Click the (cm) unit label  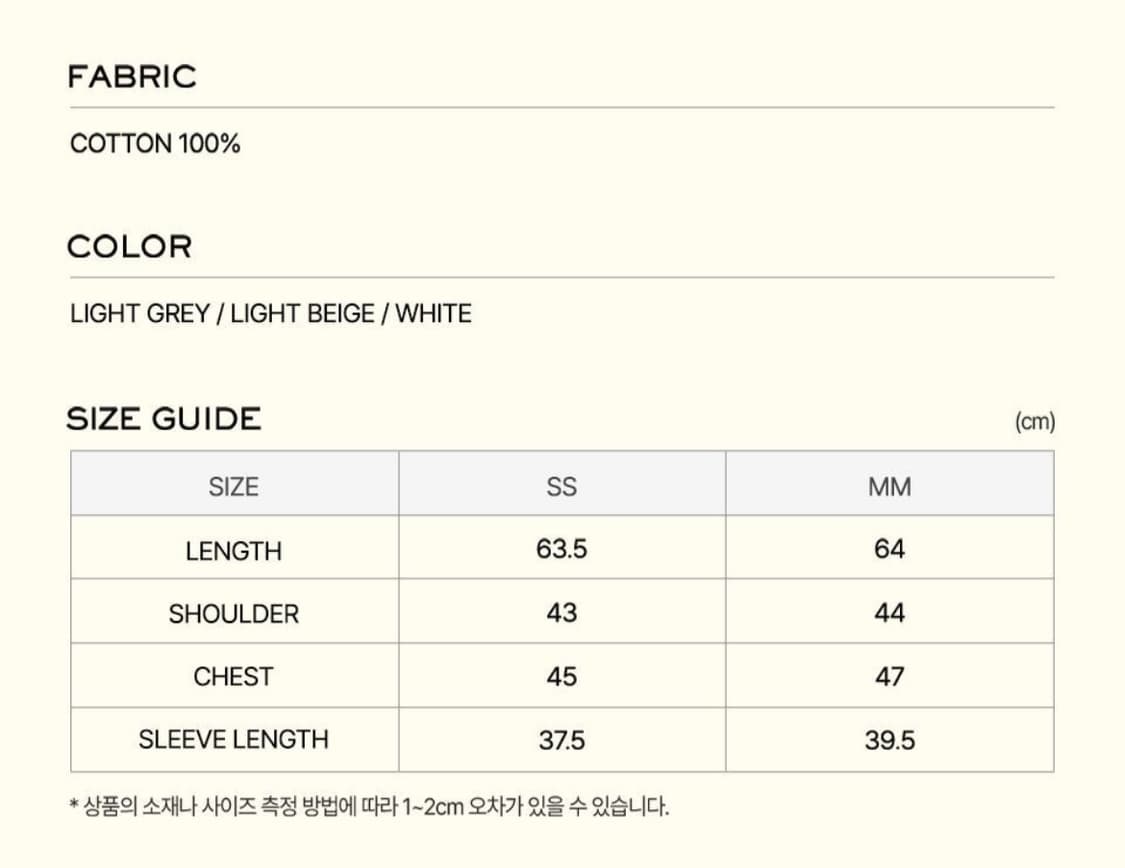point(1034,422)
